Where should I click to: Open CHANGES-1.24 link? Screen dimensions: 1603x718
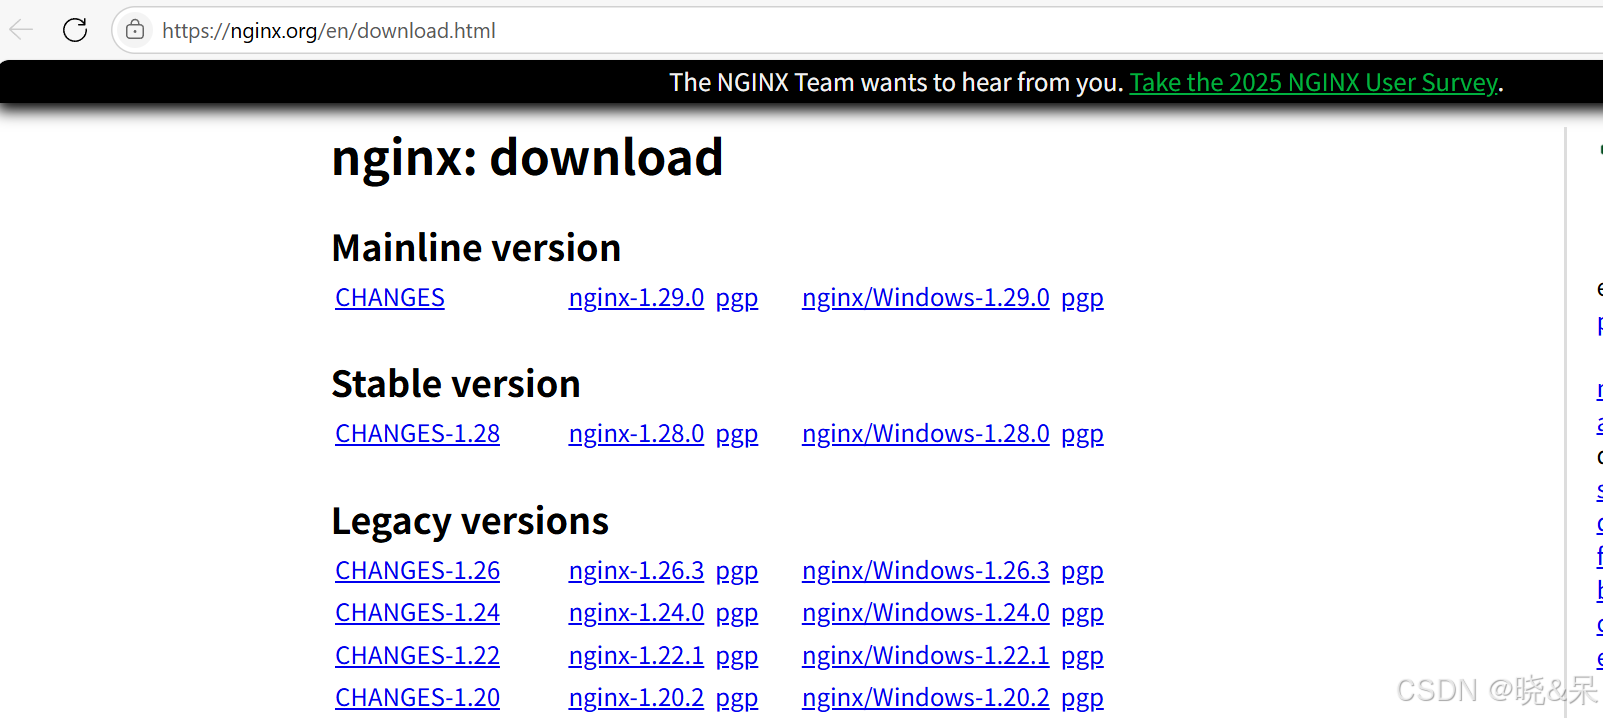click(x=417, y=613)
